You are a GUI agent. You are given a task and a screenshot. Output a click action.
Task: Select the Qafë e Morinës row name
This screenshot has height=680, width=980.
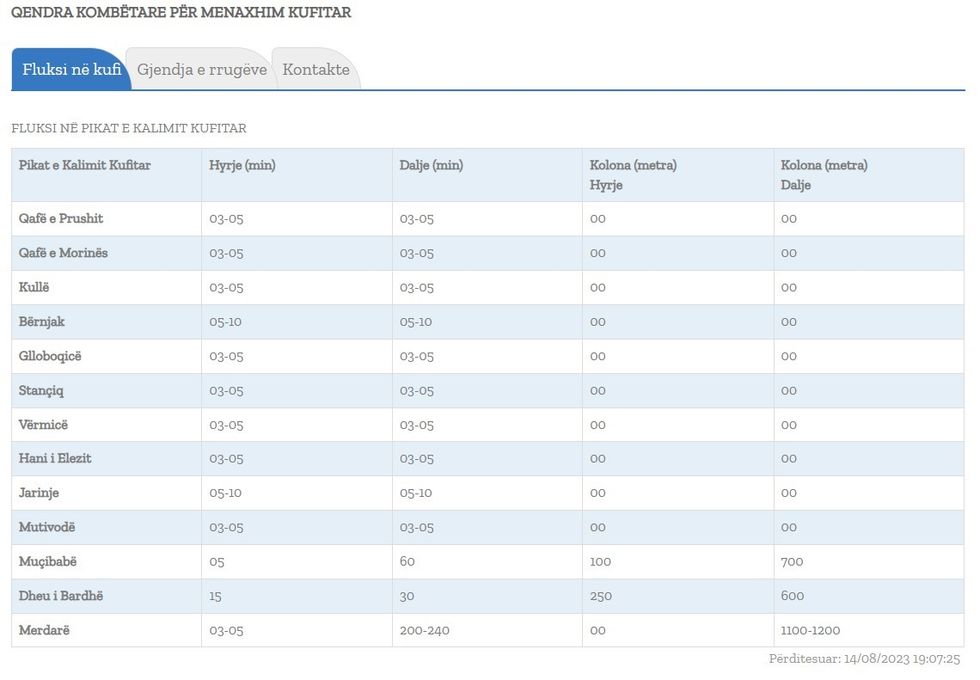(x=63, y=253)
